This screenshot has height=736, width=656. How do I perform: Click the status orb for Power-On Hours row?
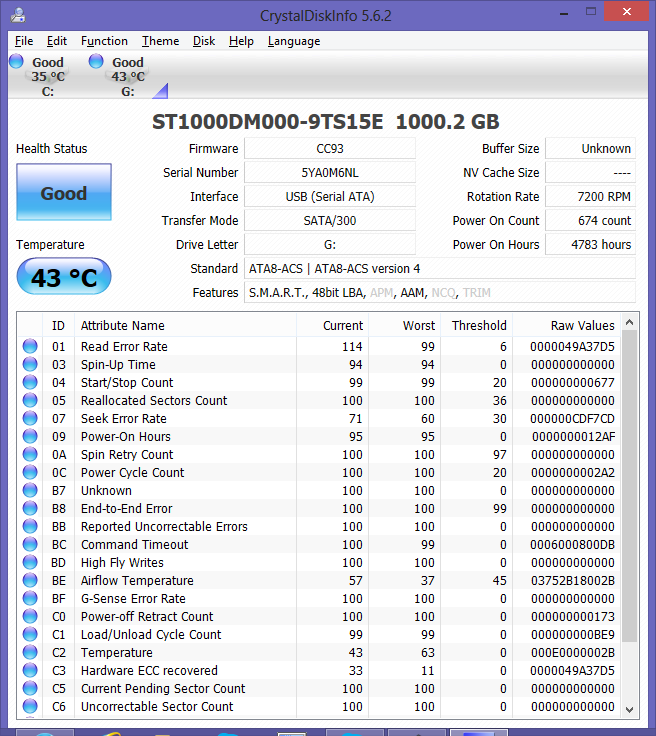pos(30,436)
